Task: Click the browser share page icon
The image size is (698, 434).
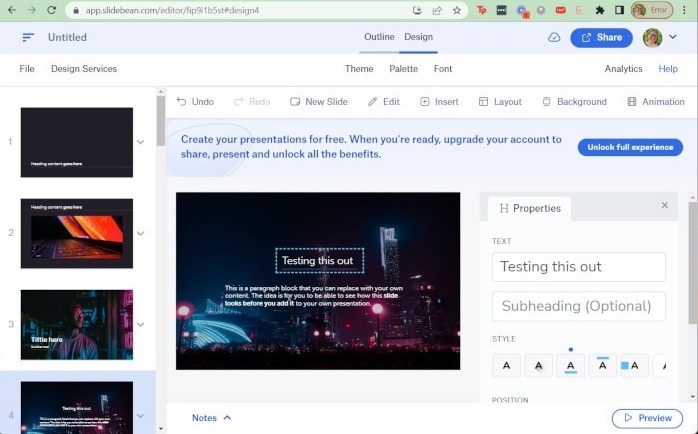Action: [437, 10]
